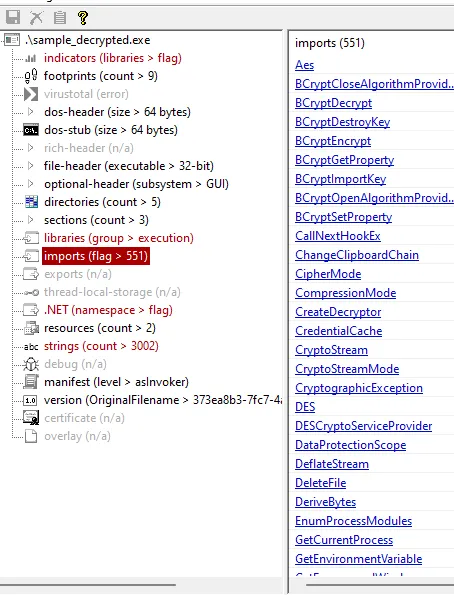Open the CallNextHookEx import link

coord(338,236)
